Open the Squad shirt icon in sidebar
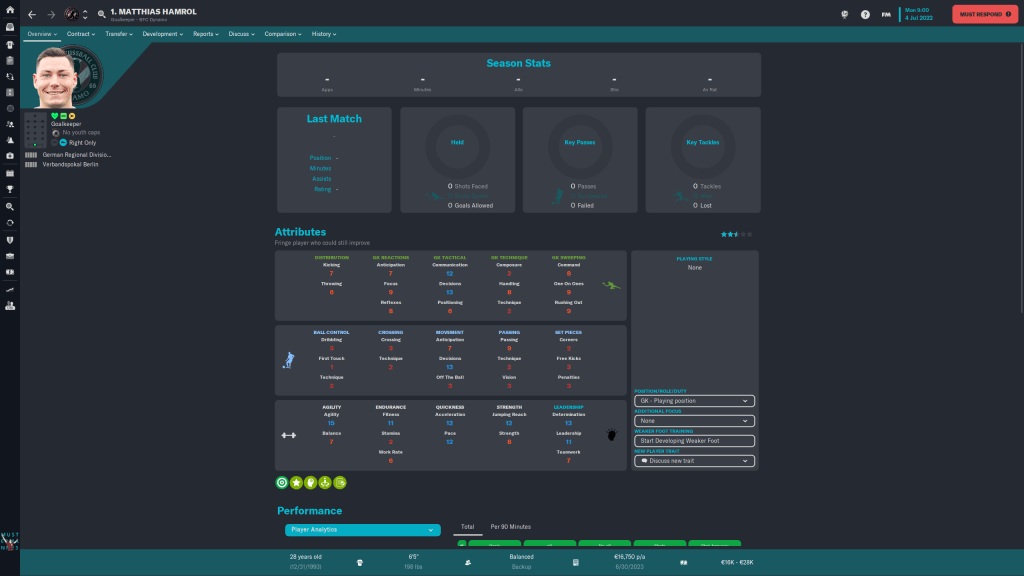Viewport: 1024px width, 576px height. [10, 44]
